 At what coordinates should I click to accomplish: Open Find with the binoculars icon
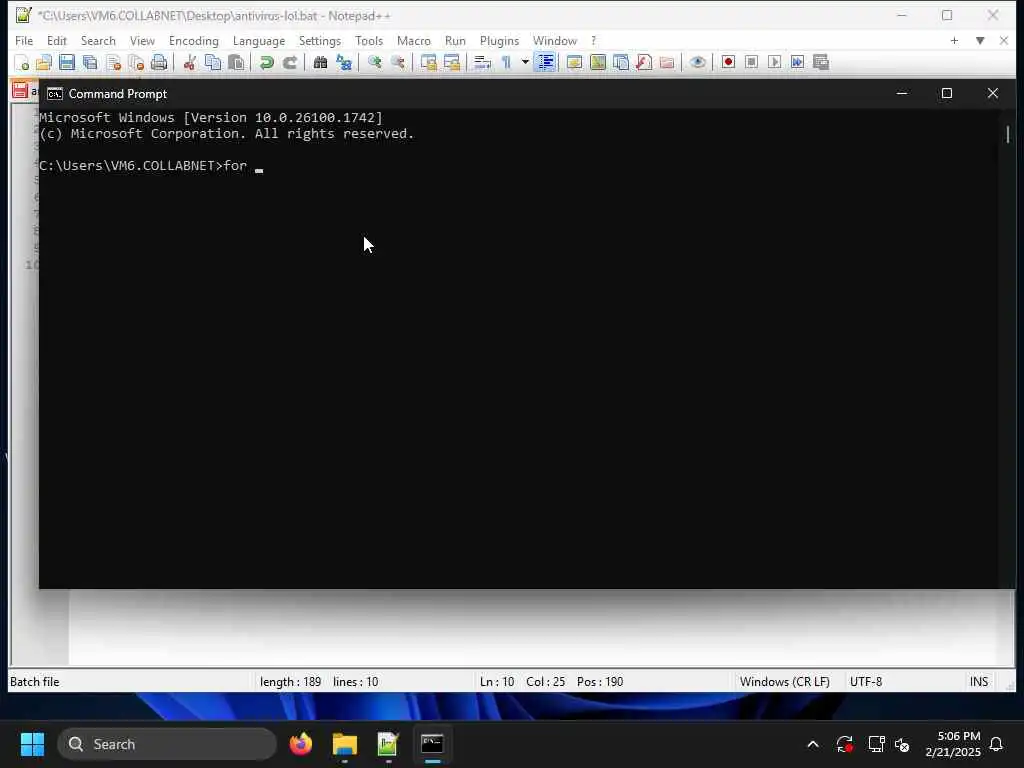tap(320, 63)
